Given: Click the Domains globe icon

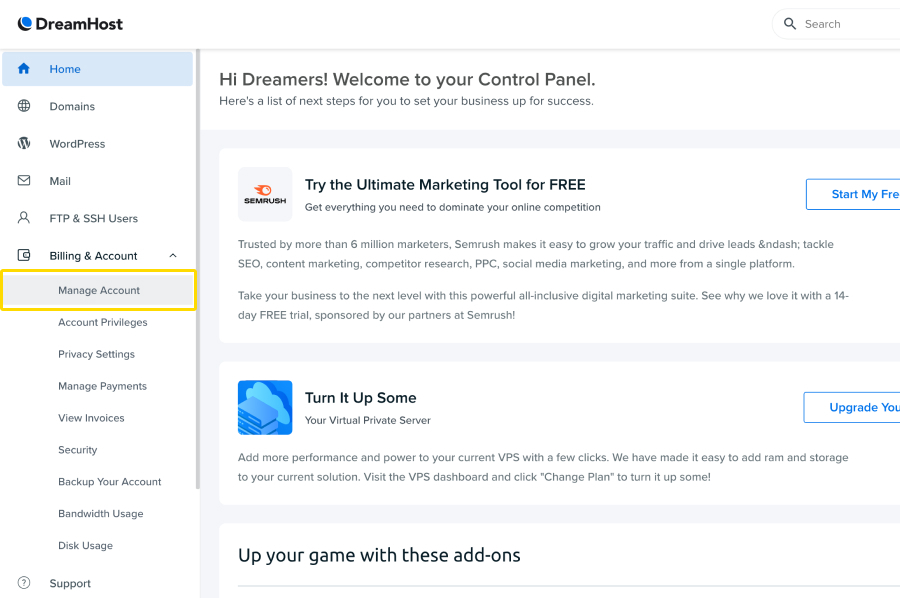Looking at the screenshot, I should pyautogui.click(x=24, y=106).
